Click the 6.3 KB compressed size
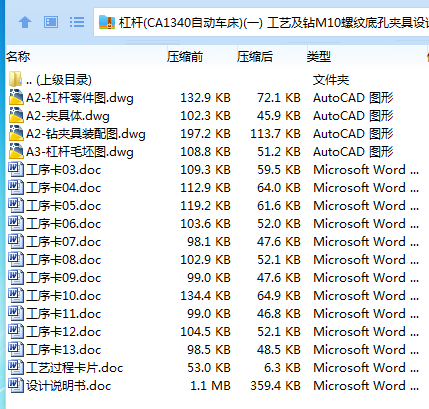The height and width of the screenshot is (409, 429). click(282, 368)
